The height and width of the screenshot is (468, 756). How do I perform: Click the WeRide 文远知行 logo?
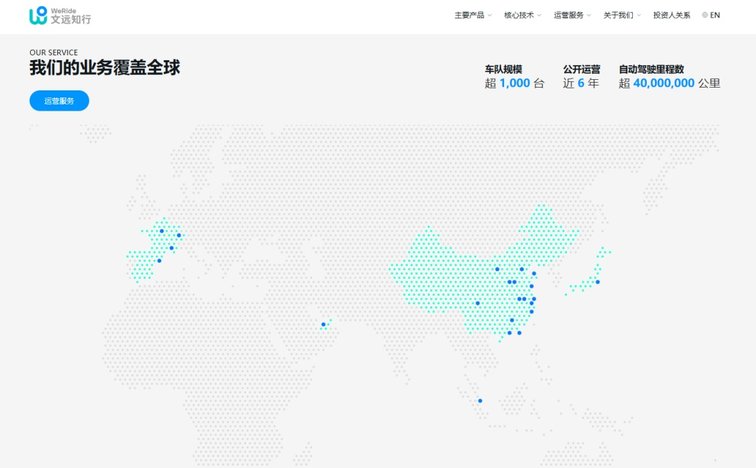pos(60,15)
